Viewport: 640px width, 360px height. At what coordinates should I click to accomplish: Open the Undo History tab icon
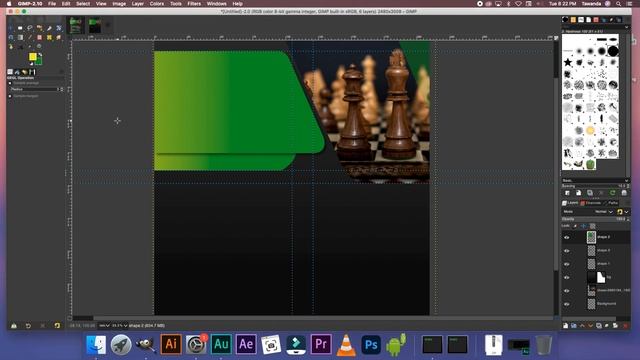24,72
